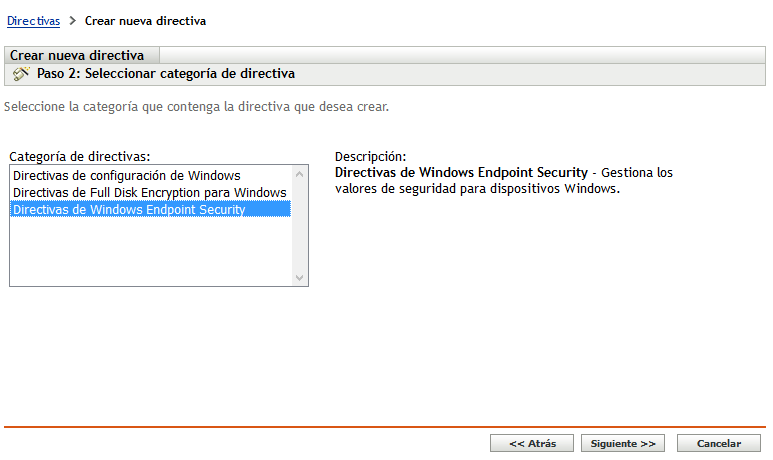Click the Categoría de directivas label
Screen dimensions: 773x460
click(x=80, y=157)
